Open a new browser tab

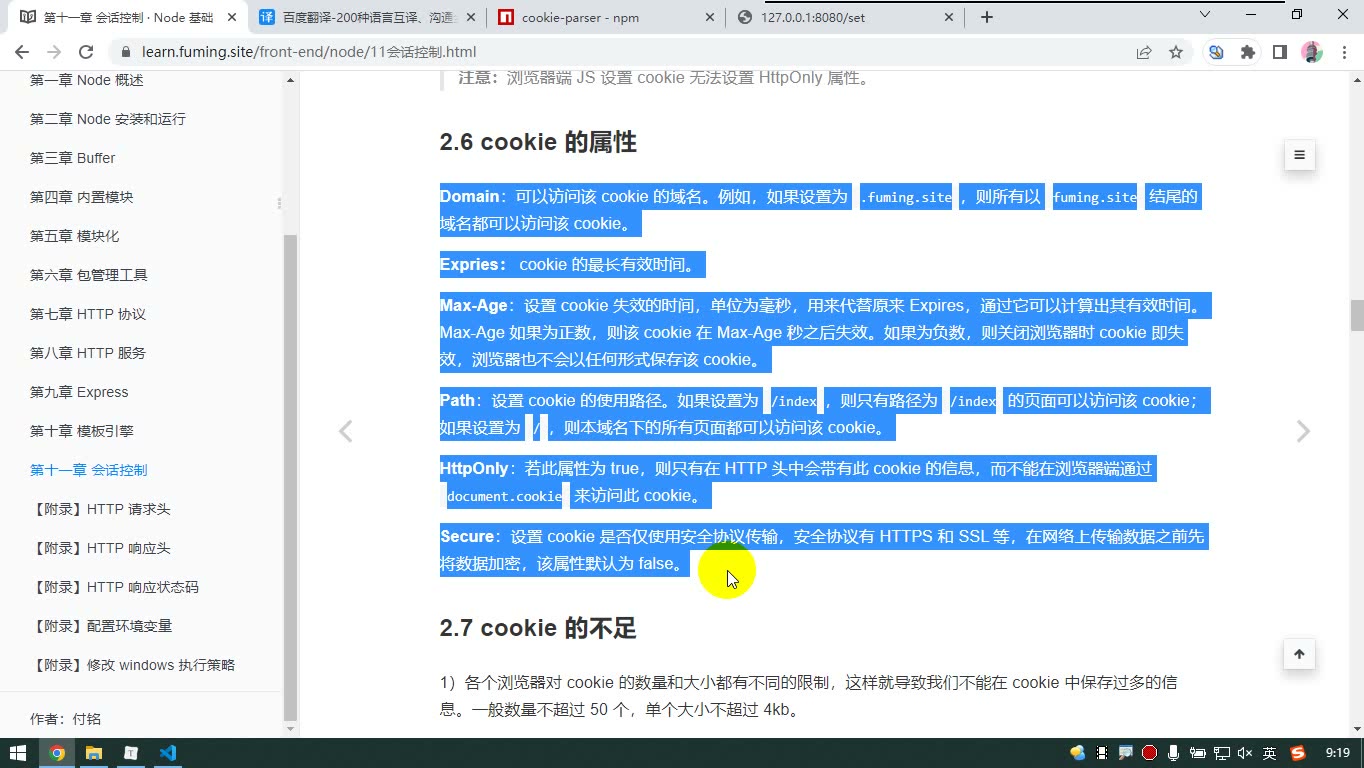pyautogui.click(x=987, y=17)
